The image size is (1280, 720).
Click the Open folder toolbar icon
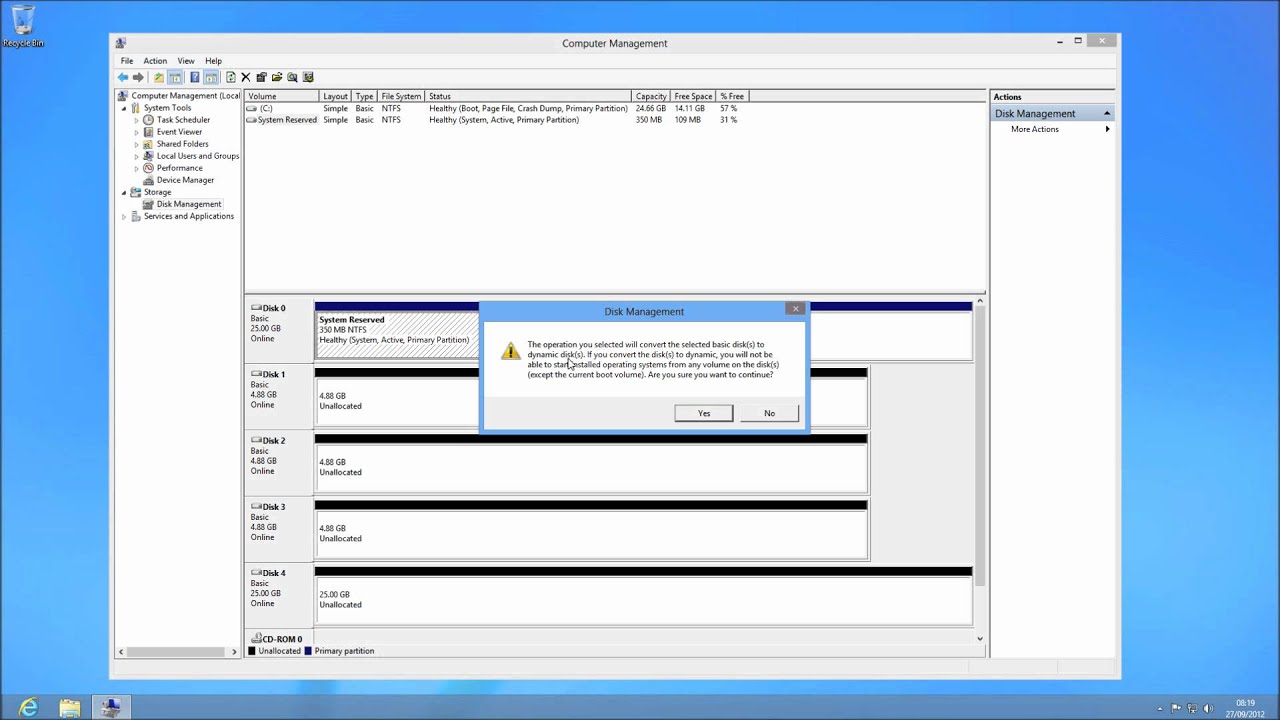tap(276, 77)
